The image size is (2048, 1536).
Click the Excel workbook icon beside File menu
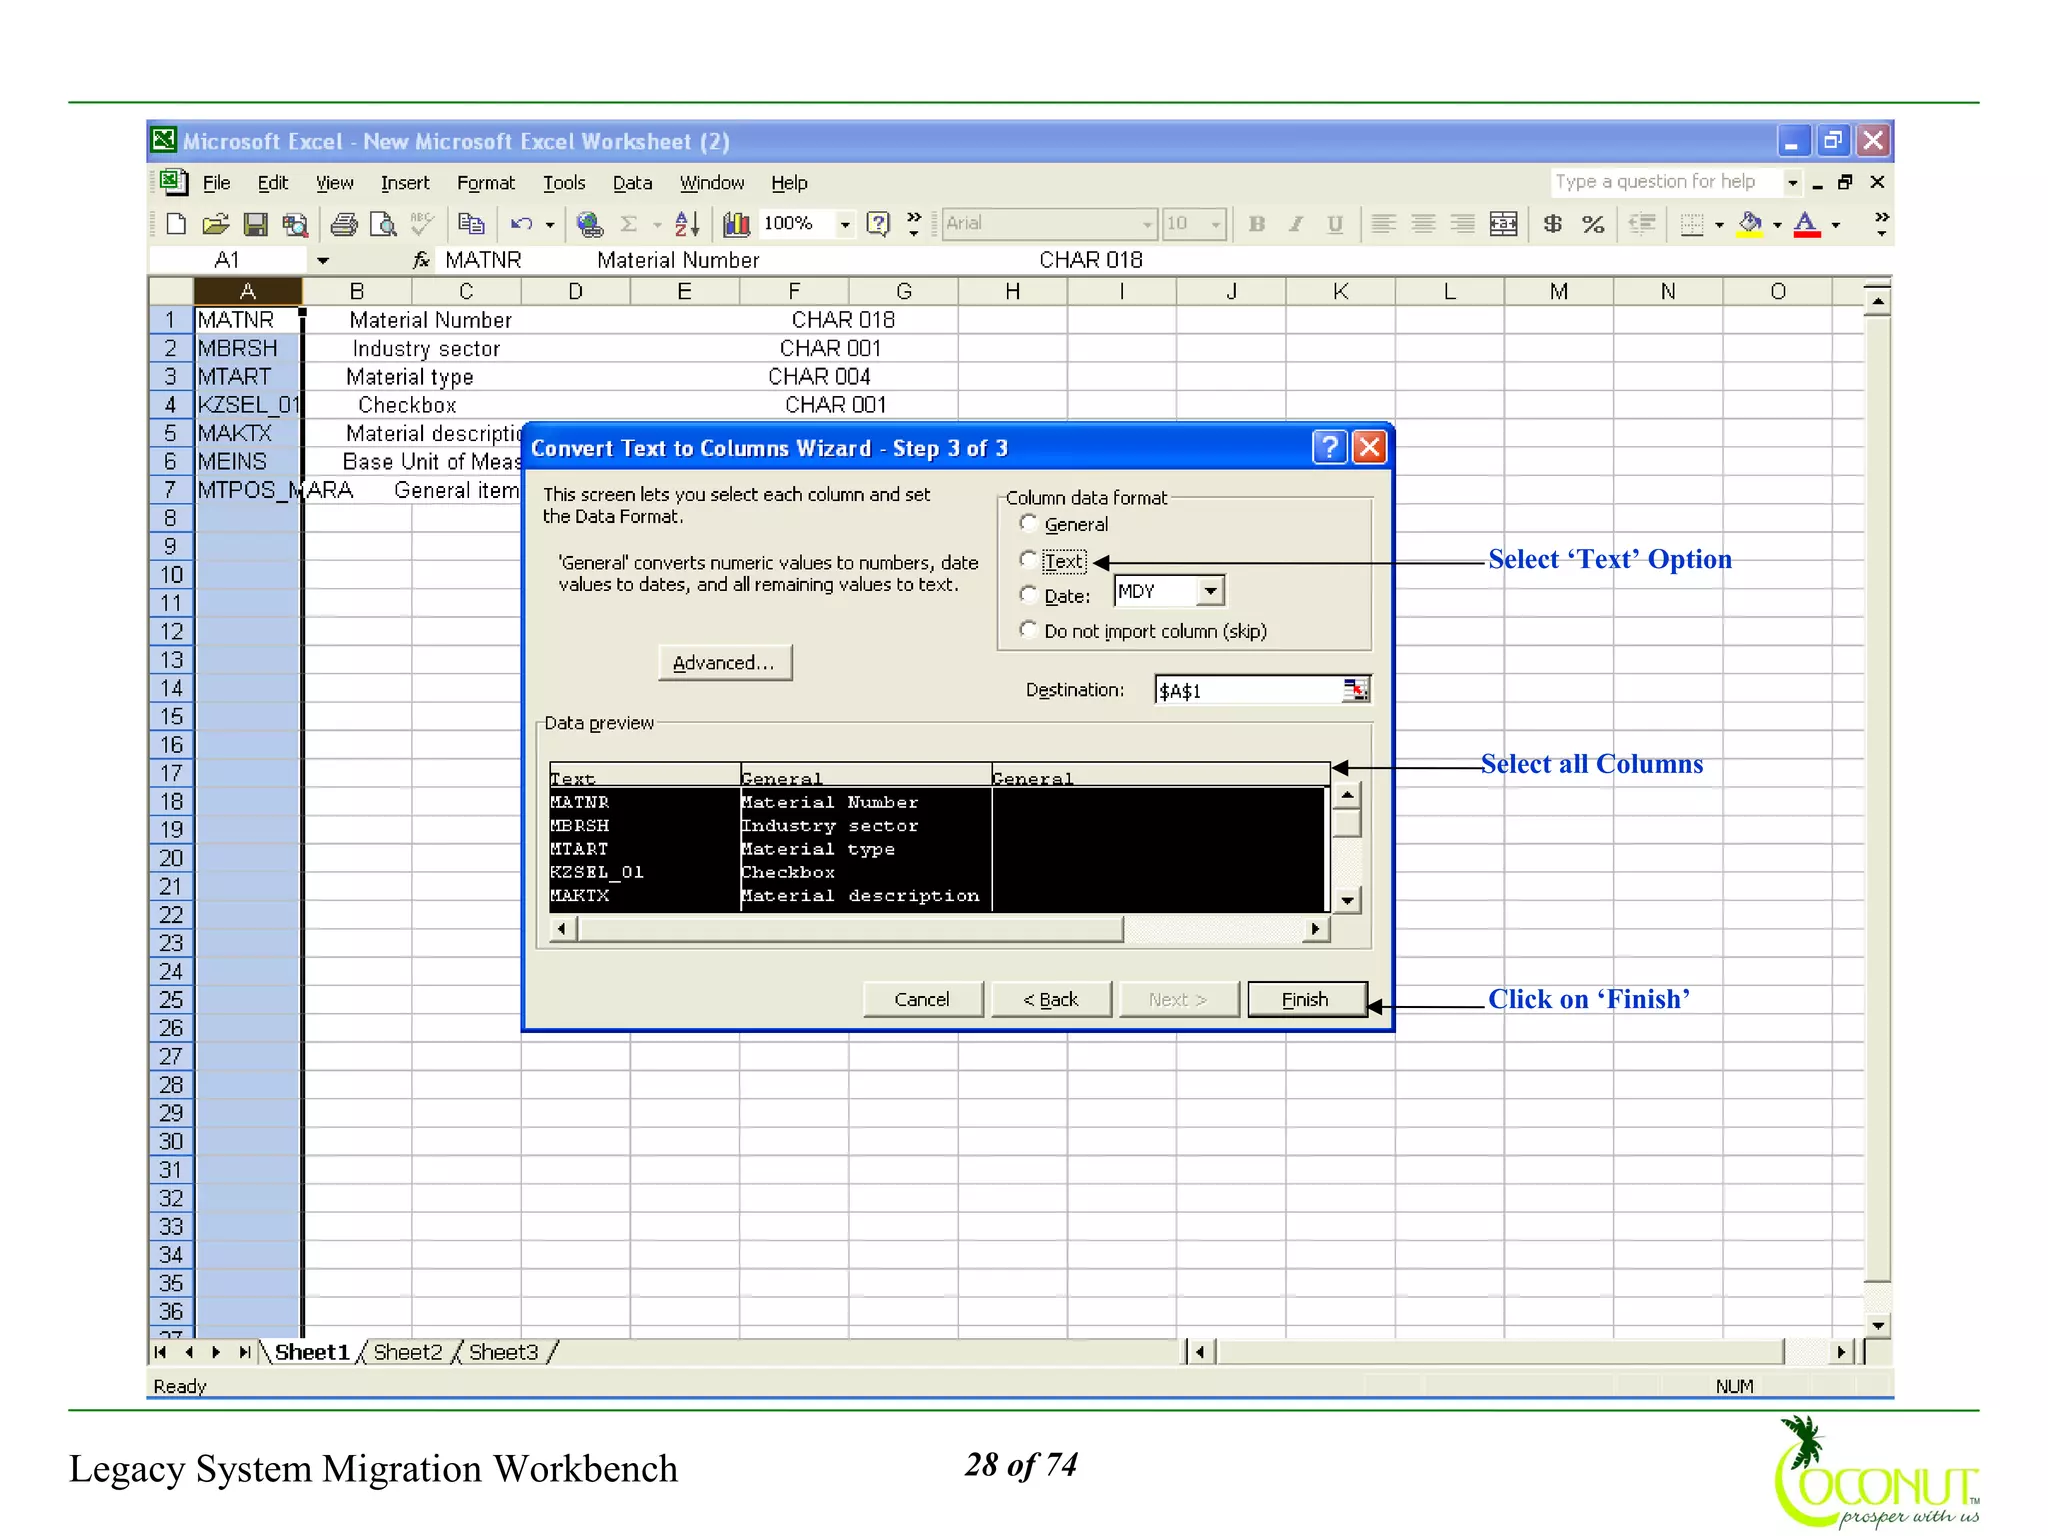(173, 182)
